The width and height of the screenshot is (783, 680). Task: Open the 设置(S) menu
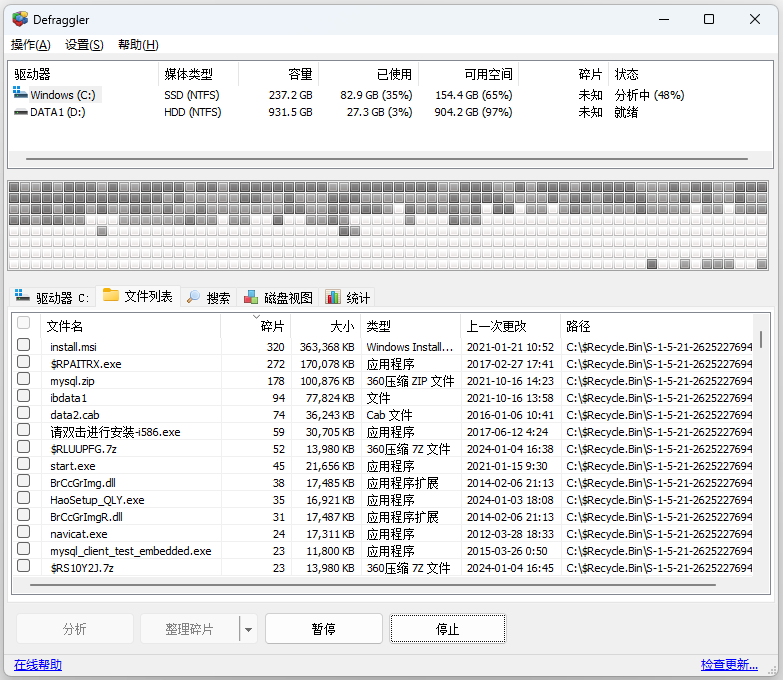(x=84, y=45)
